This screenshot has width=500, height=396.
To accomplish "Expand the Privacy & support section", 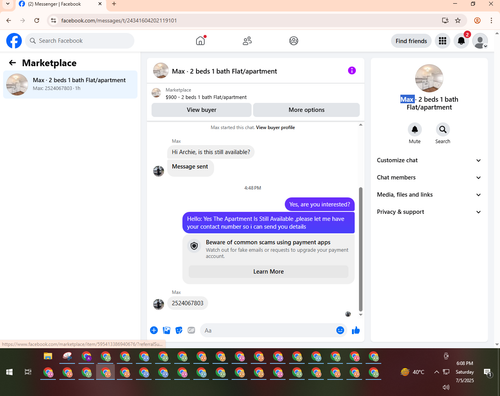I will (x=429, y=212).
